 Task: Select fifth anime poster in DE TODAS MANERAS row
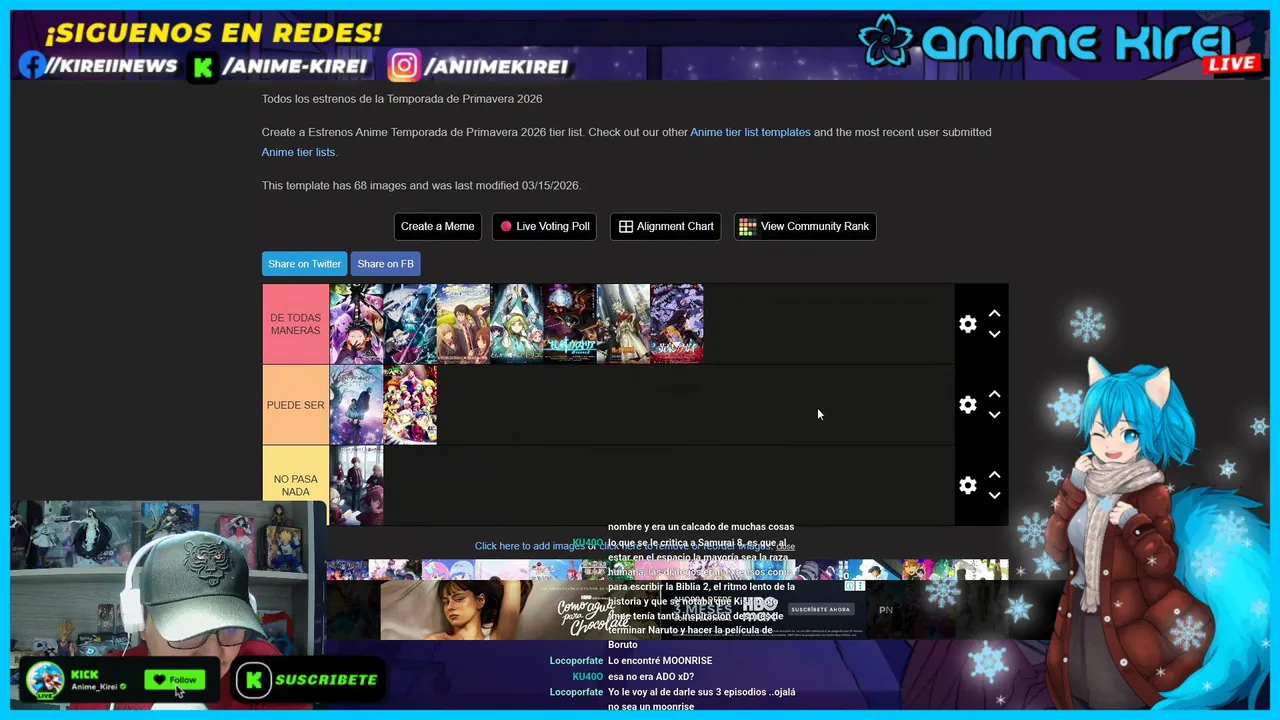point(570,324)
